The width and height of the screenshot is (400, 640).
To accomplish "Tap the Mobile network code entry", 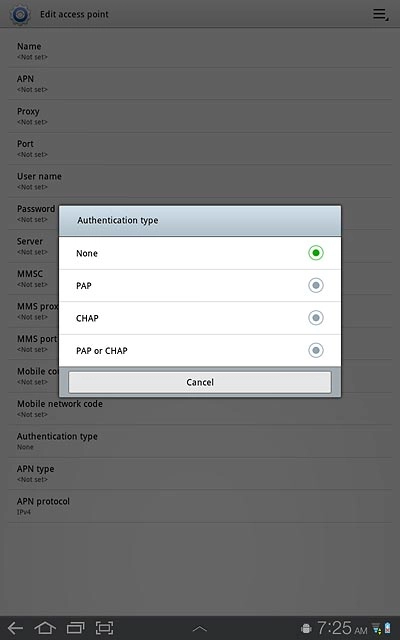I will [x=200, y=409].
